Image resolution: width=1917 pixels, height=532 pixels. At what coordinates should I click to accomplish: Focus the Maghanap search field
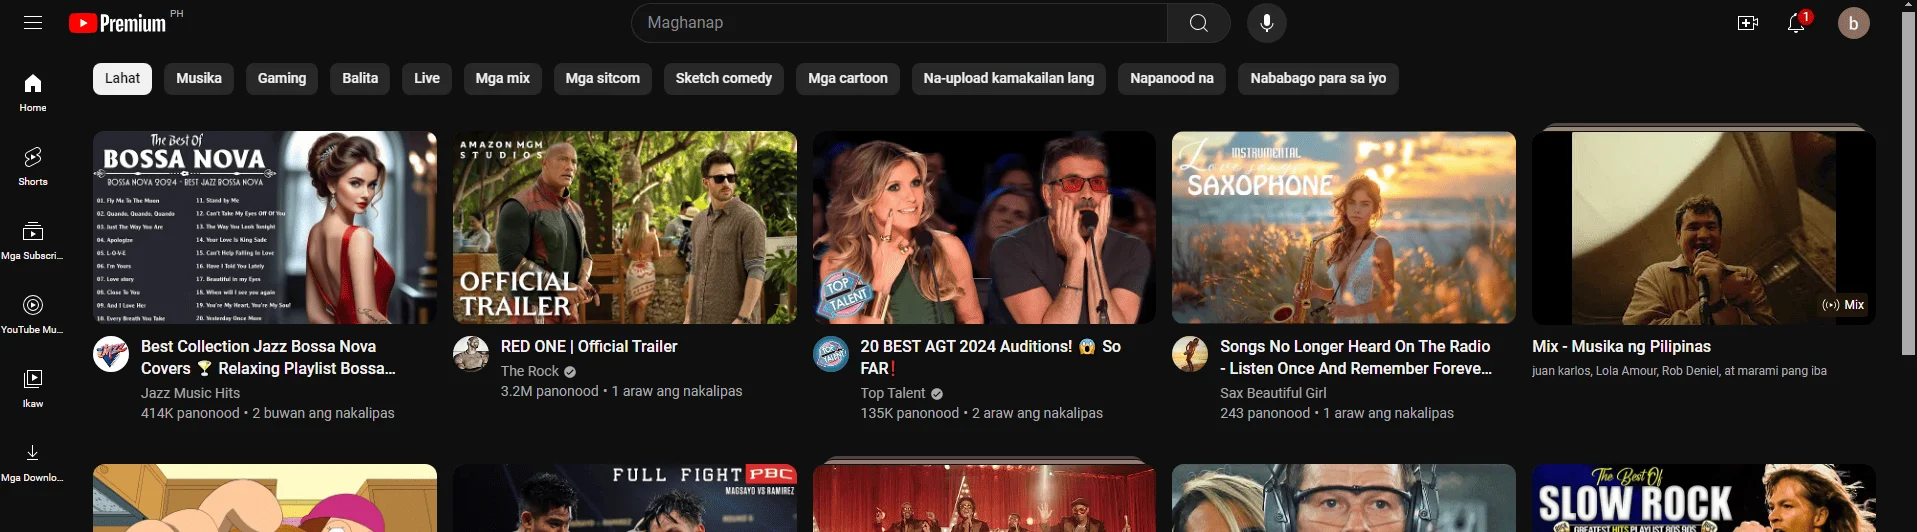(900, 23)
